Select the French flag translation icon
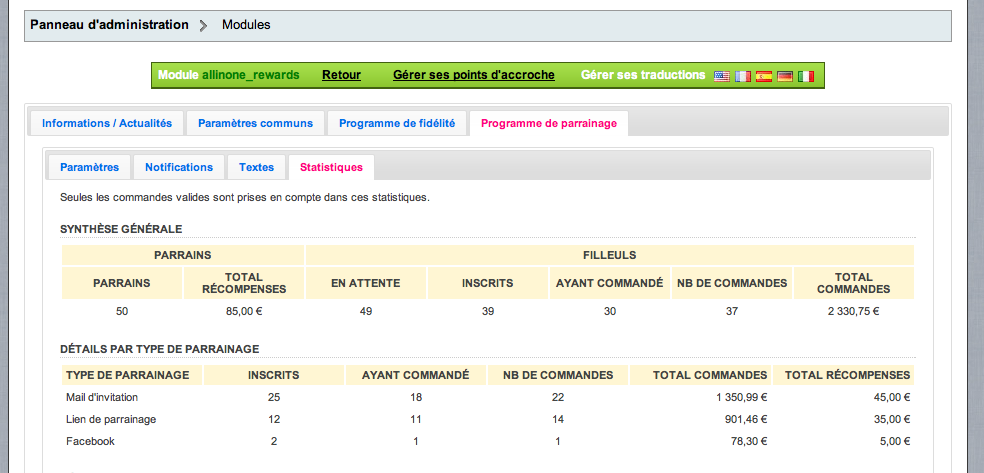The width and height of the screenshot is (984, 473). 742,76
